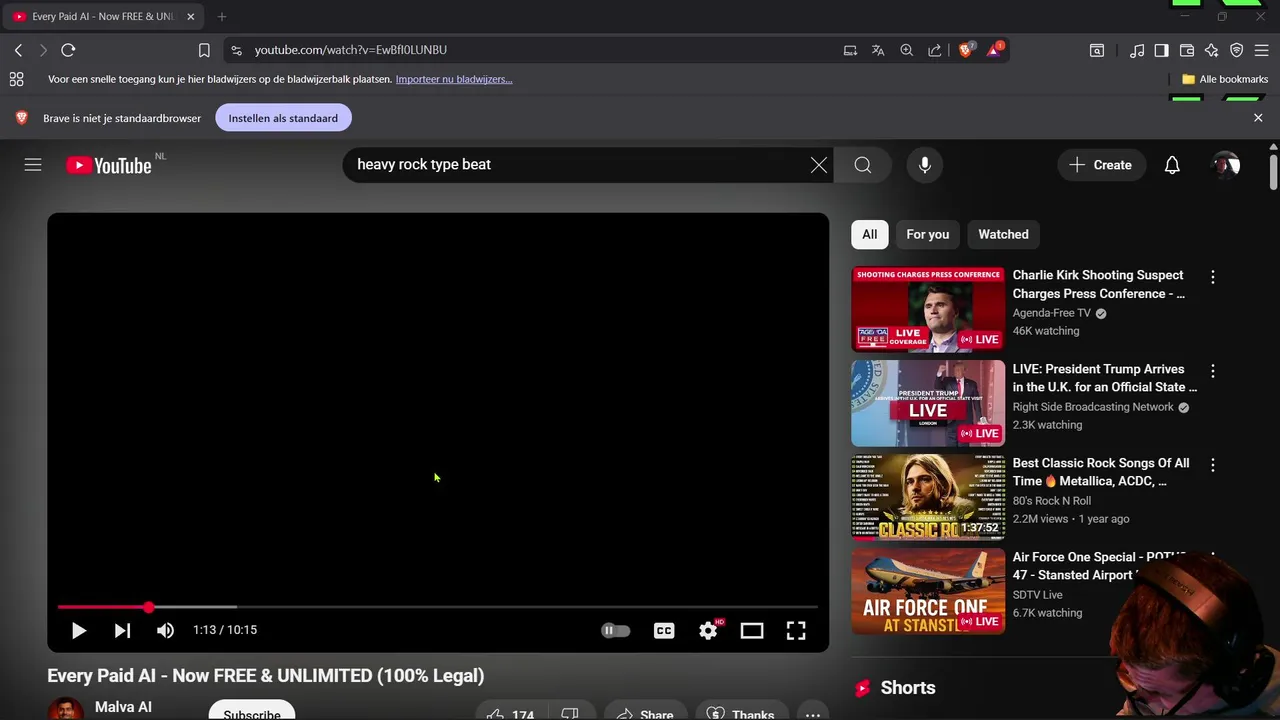Click the Create button
The width and height of the screenshot is (1280, 720).
coord(1100,165)
